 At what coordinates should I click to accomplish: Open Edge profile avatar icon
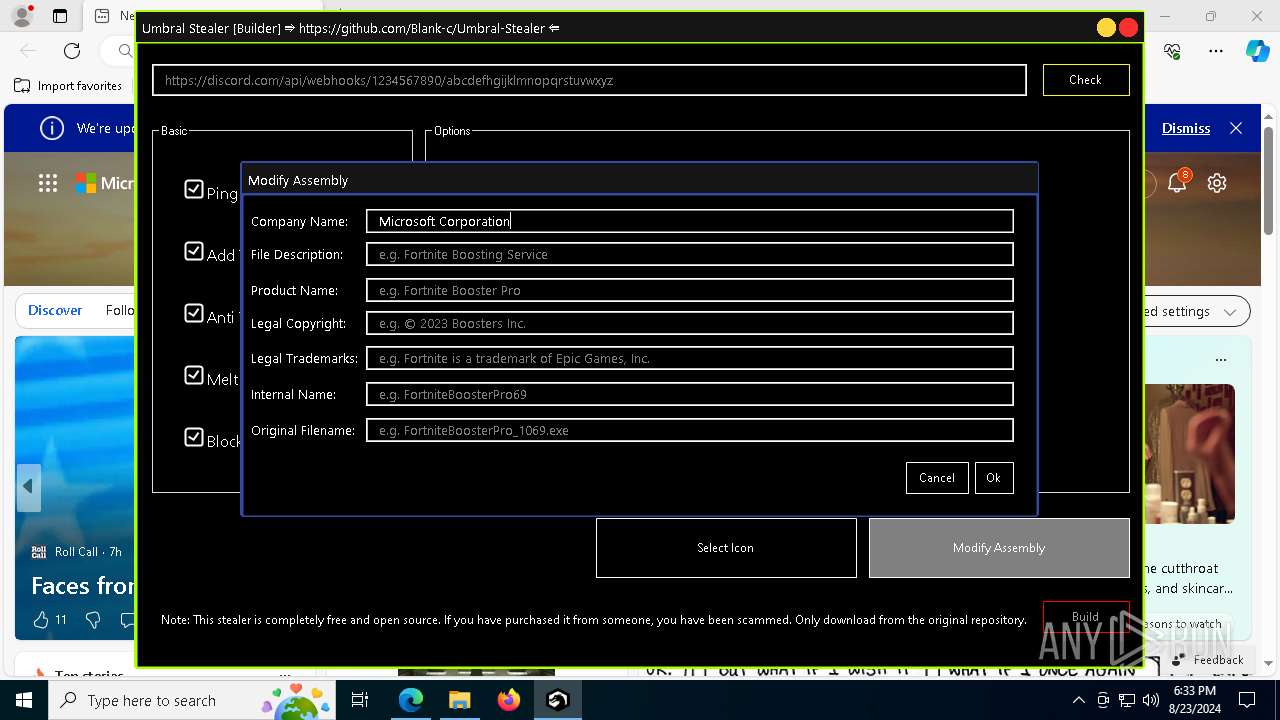pos(22,16)
